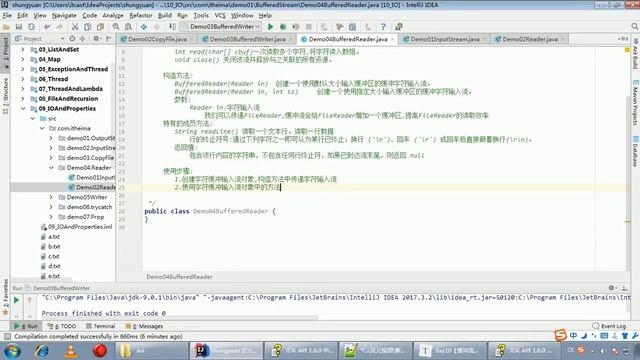Screen dimensions: 640x360
Task: Expand the Demo05Writer package
Action: pyautogui.click(x=51, y=197)
